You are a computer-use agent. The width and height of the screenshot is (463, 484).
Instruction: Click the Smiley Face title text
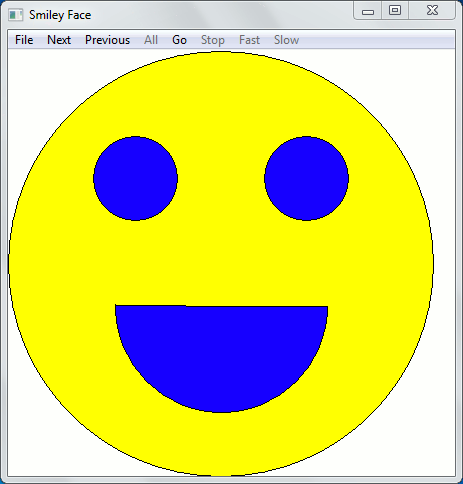[60, 15]
